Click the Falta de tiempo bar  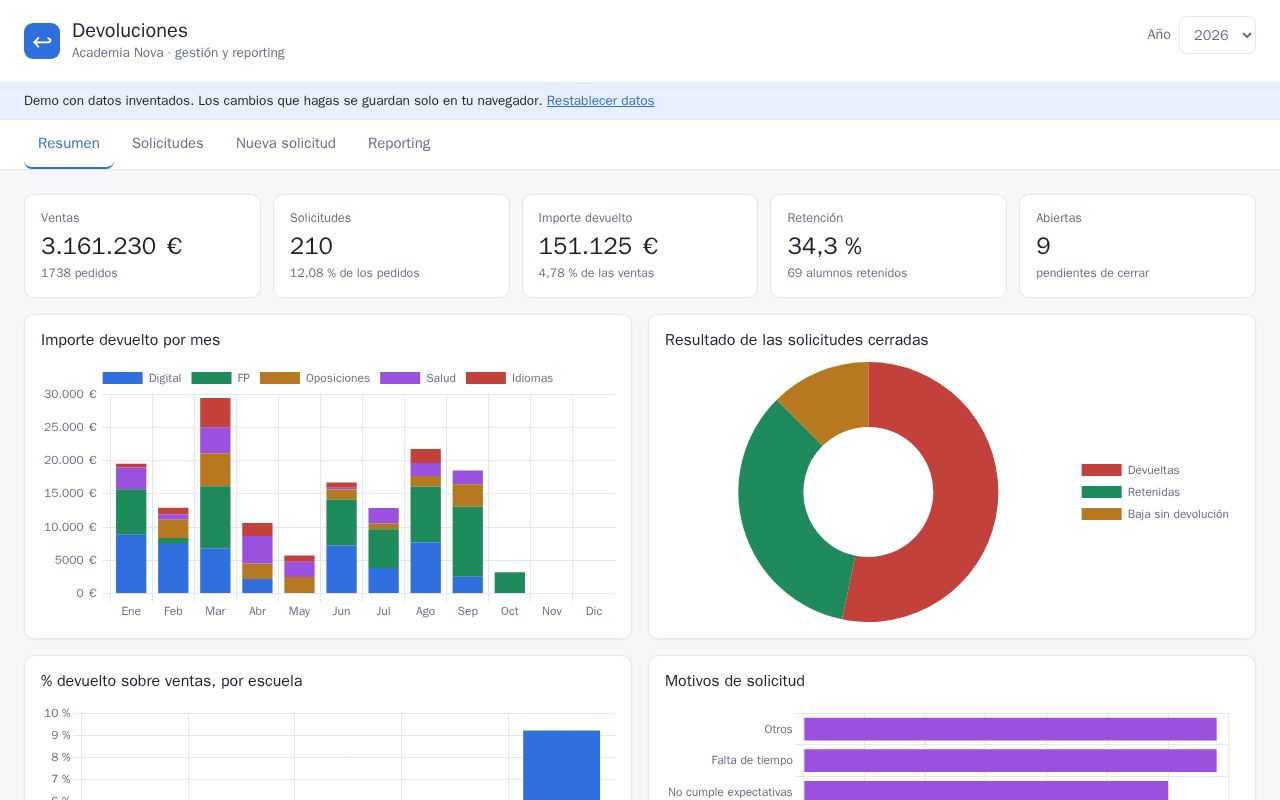point(1010,760)
